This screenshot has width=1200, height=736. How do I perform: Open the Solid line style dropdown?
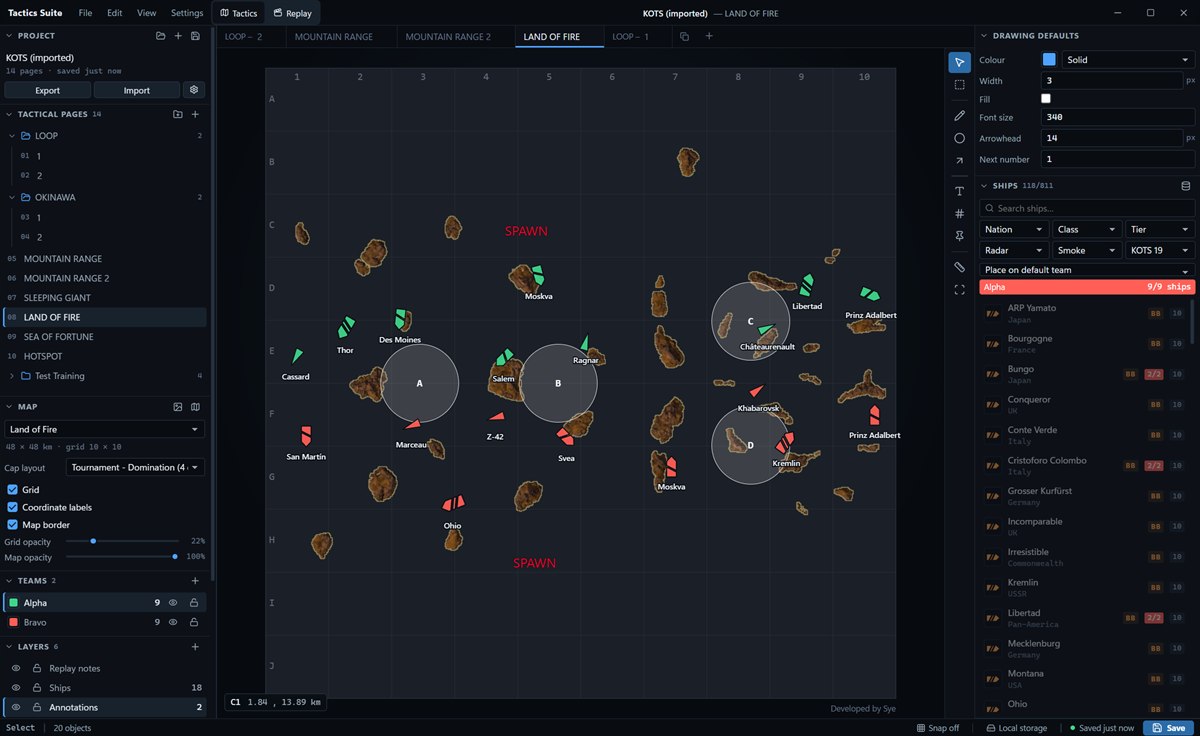pos(1128,60)
